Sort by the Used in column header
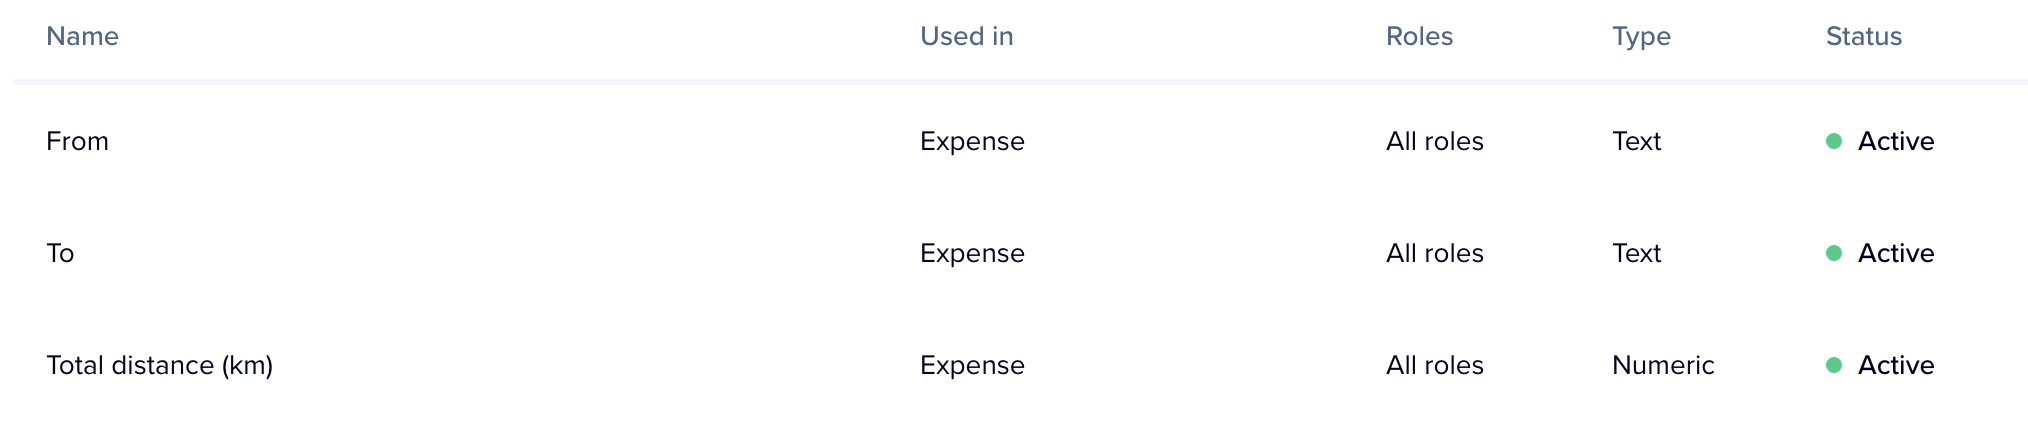Screen dimensions: 2028x424 pyautogui.click(x=966, y=36)
